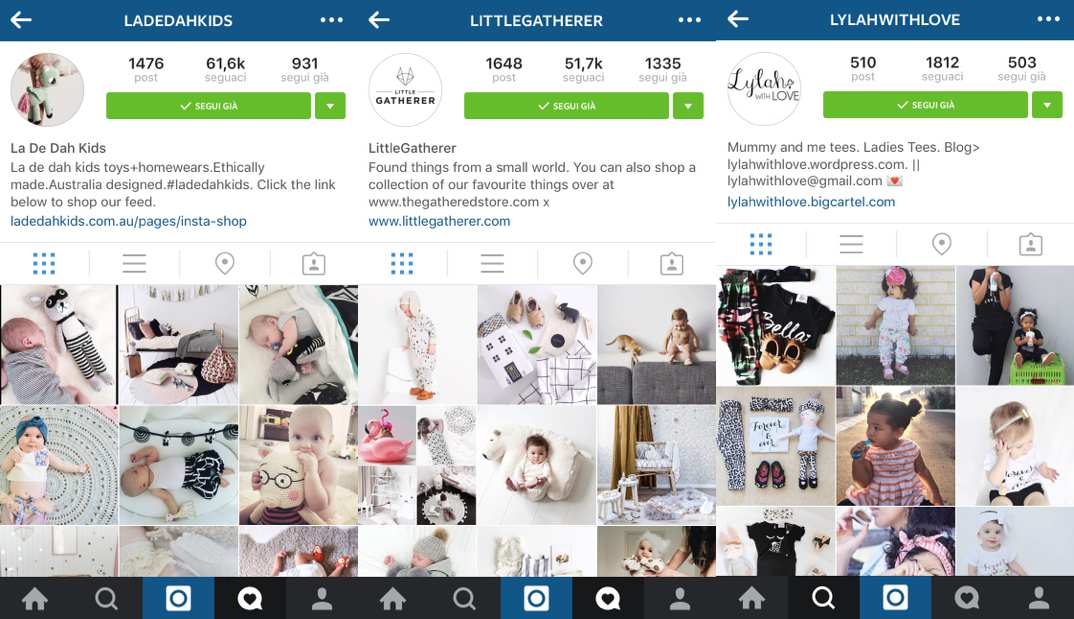The image size is (1074, 619).
Task: Open home feed in LYLAHWITHLOVE bottom bar
Action: [x=751, y=598]
